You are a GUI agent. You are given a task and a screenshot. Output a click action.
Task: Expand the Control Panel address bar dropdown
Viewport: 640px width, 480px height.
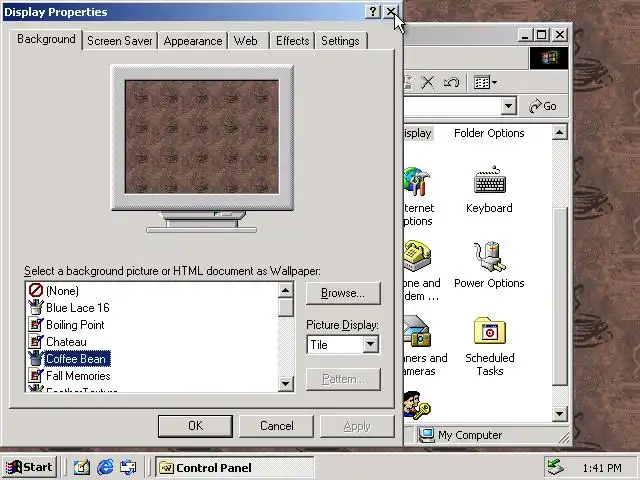click(x=509, y=106)
